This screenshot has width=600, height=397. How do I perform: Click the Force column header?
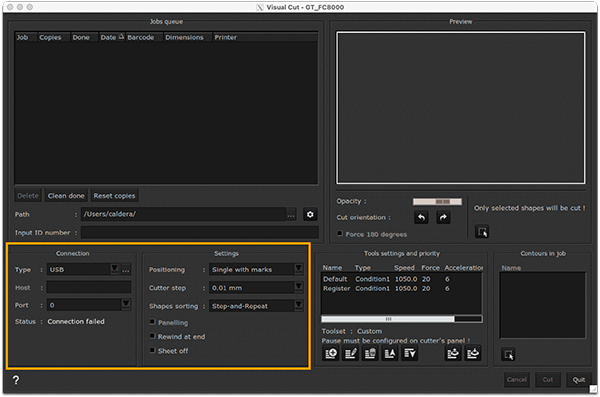[x=430, y=267]
